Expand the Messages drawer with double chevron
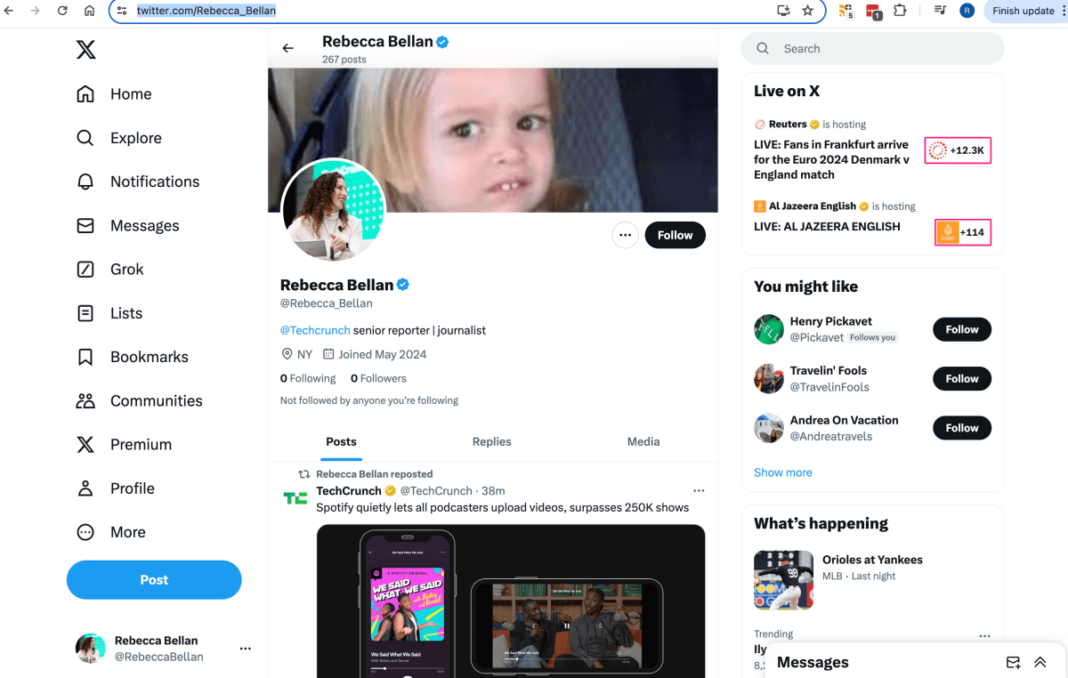This screenshot has width=1068, height=678. point(1040,662)
